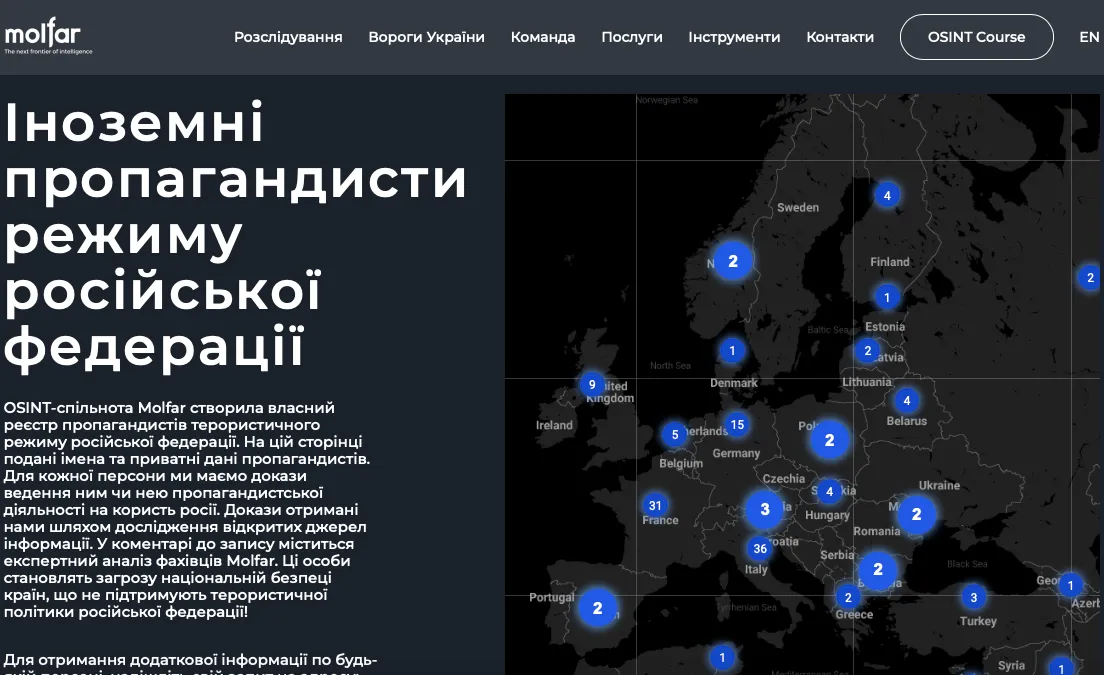This screenshot has height=675, width=1104.
Task: Switch site language to EN
Action: [x=1089, y=37]
